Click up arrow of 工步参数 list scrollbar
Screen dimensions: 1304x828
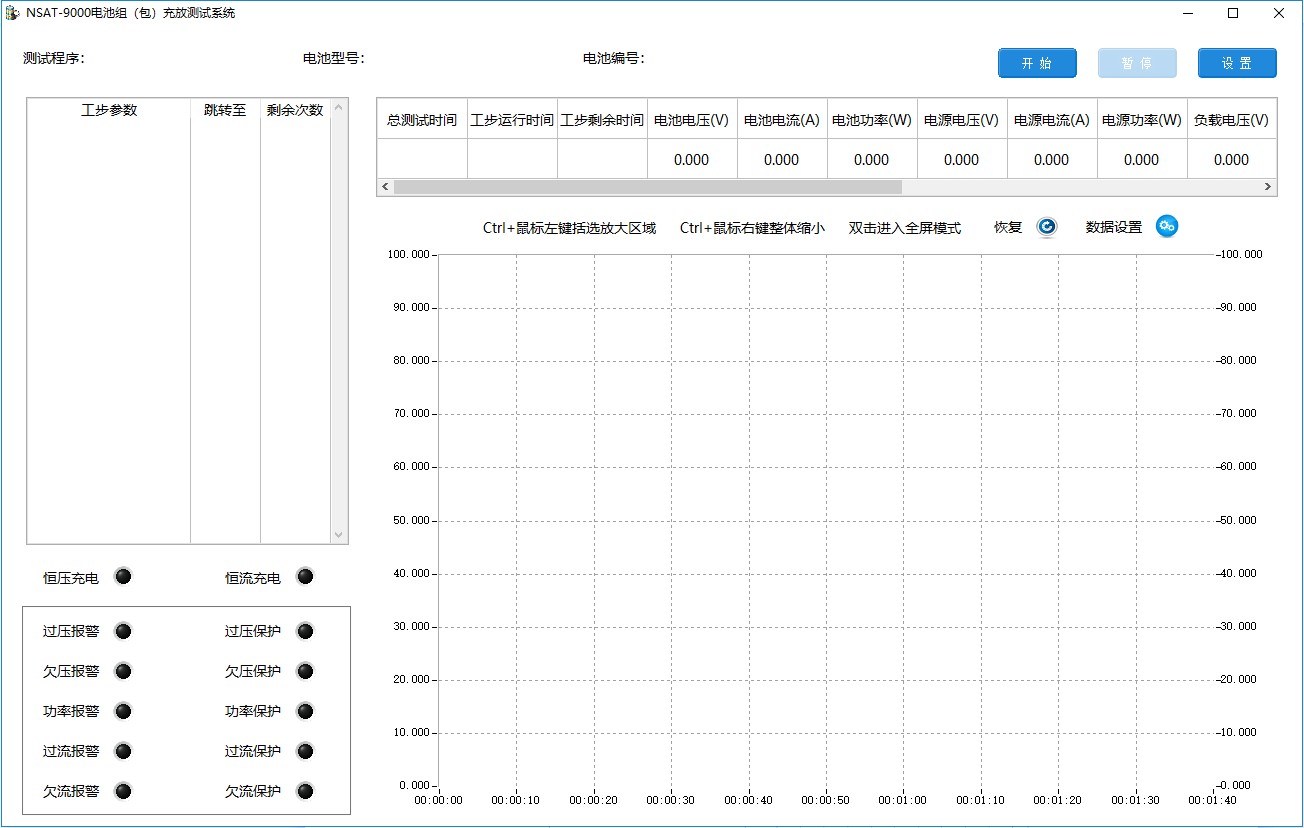pos(338,107)
